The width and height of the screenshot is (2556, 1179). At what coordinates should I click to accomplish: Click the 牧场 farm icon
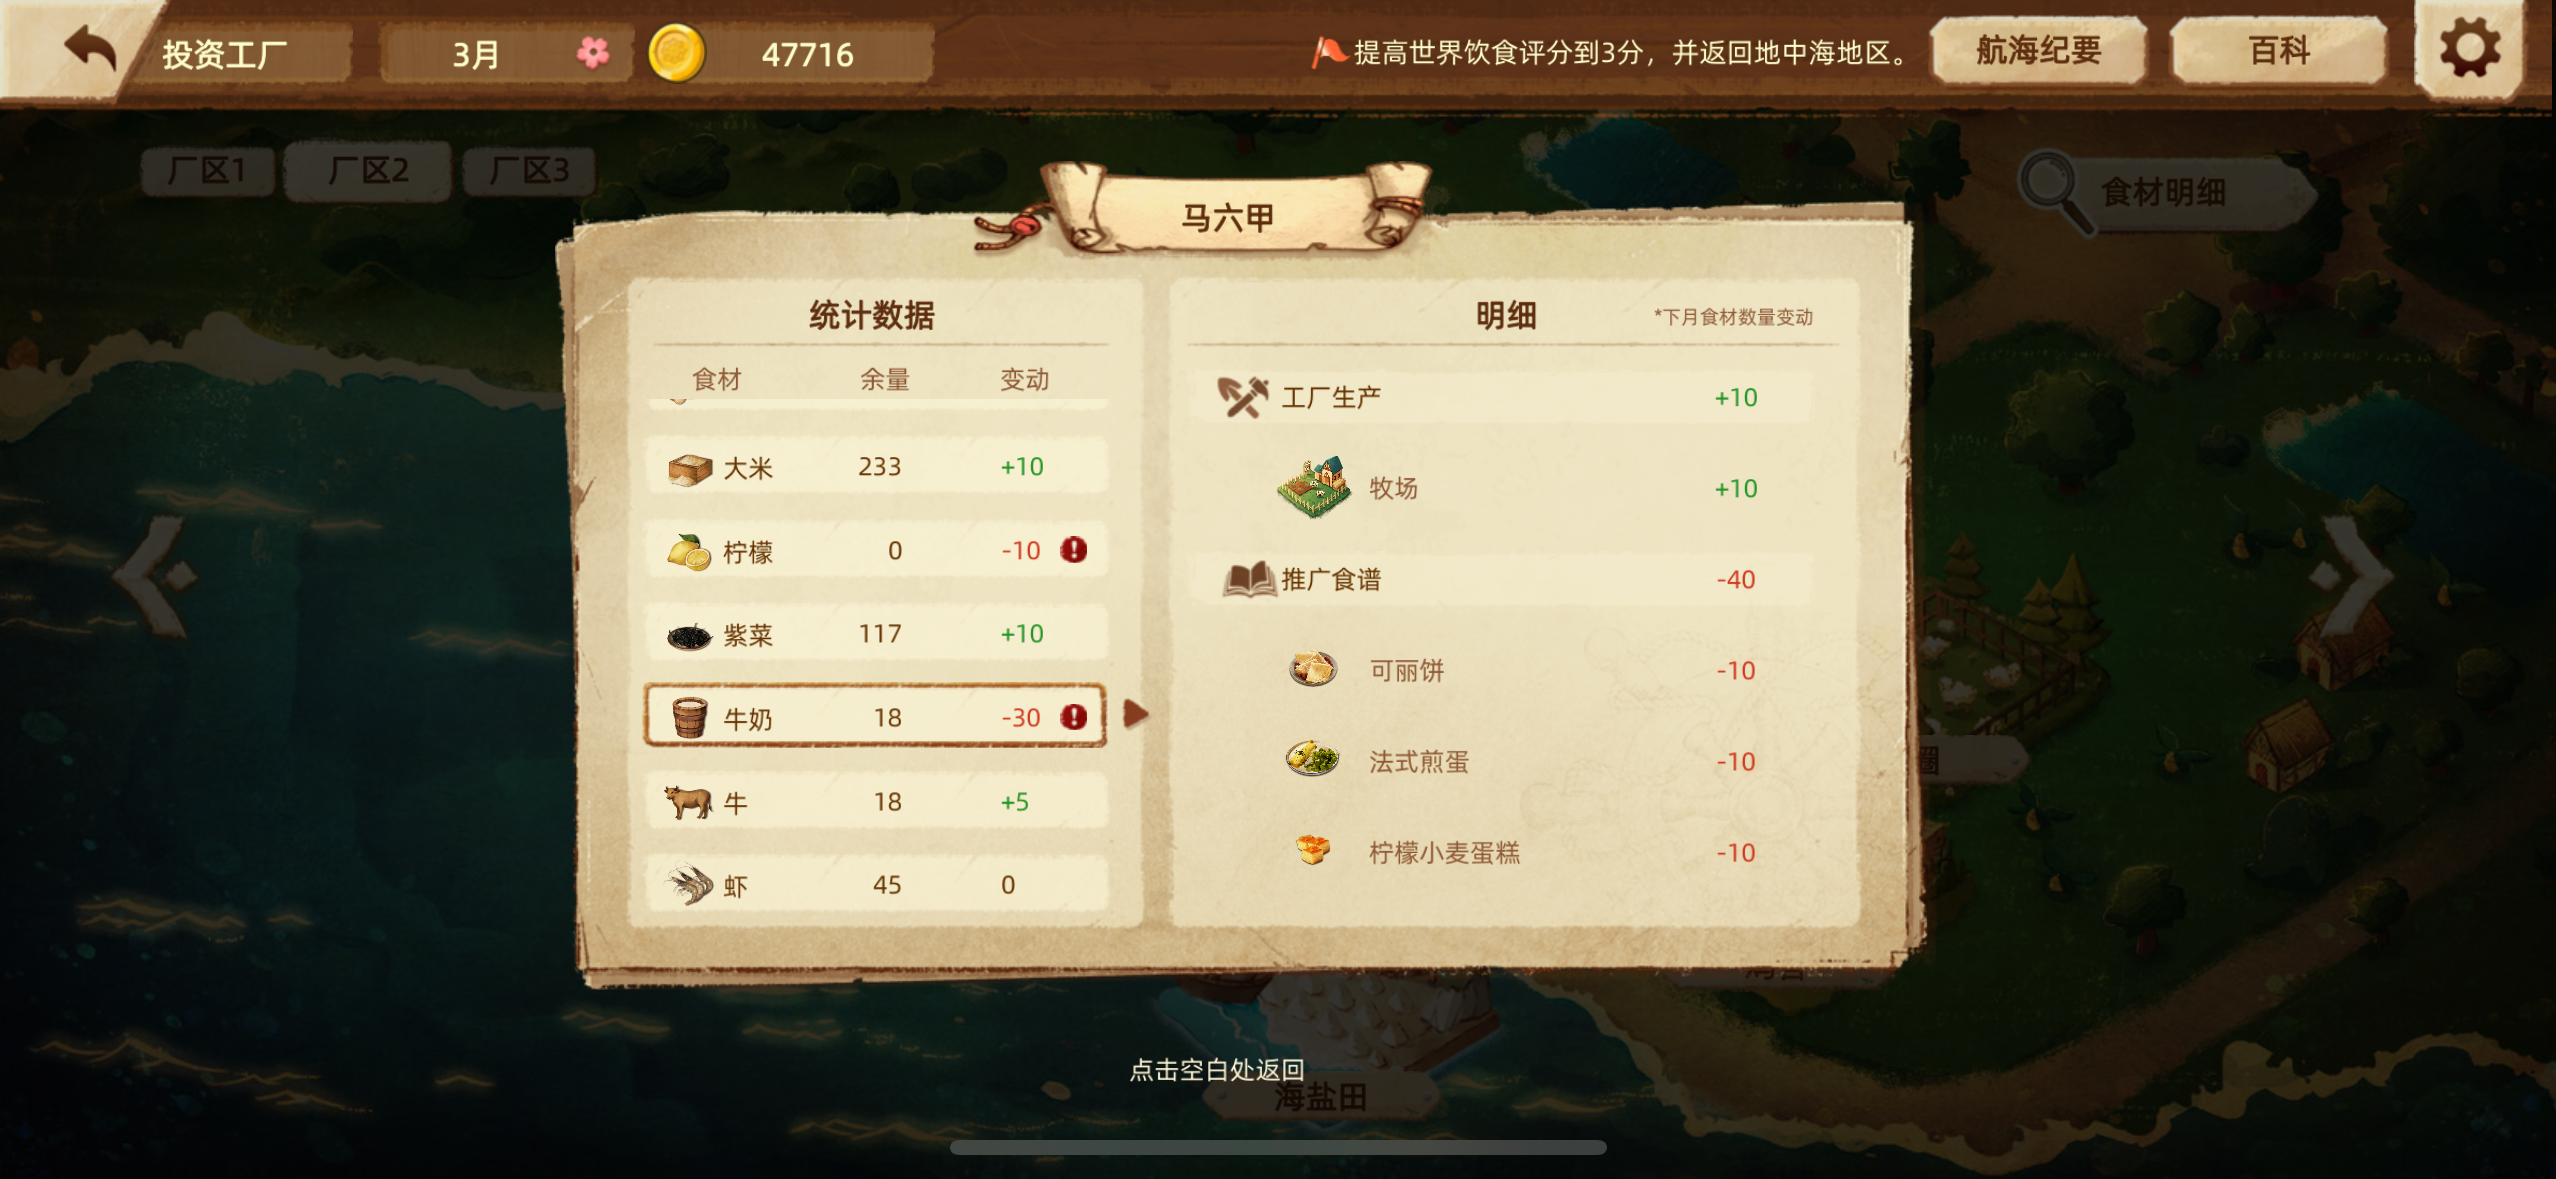[x=1315, y=488]
